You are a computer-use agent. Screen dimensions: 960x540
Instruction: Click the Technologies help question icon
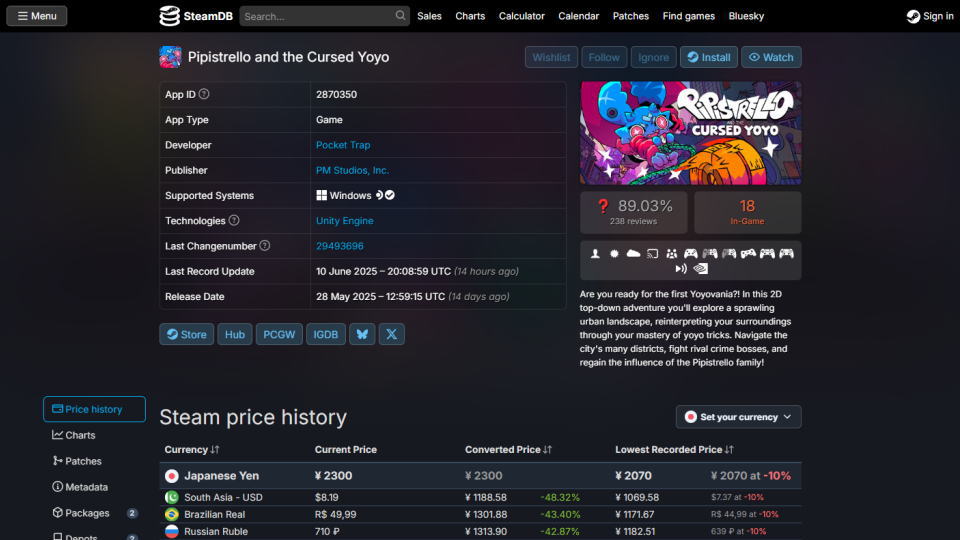pos(234,220)
